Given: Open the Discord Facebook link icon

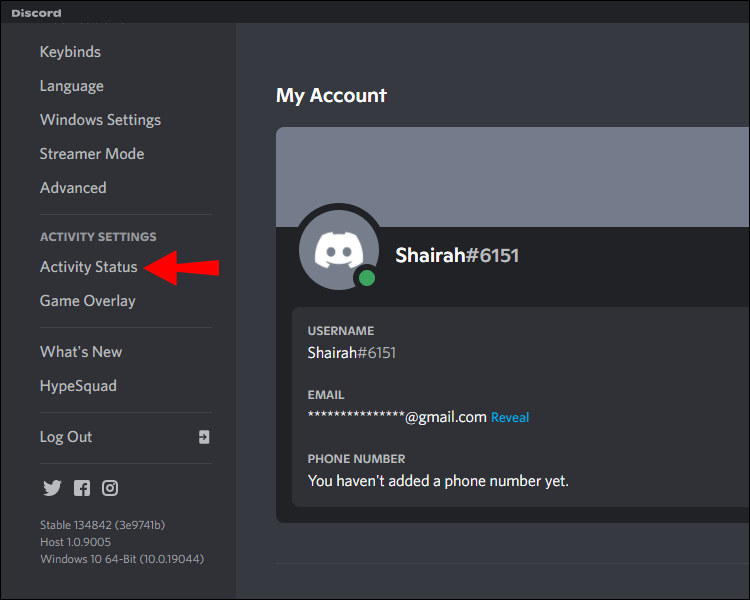Looking at the screenshot, I should [x=82, y=488].
